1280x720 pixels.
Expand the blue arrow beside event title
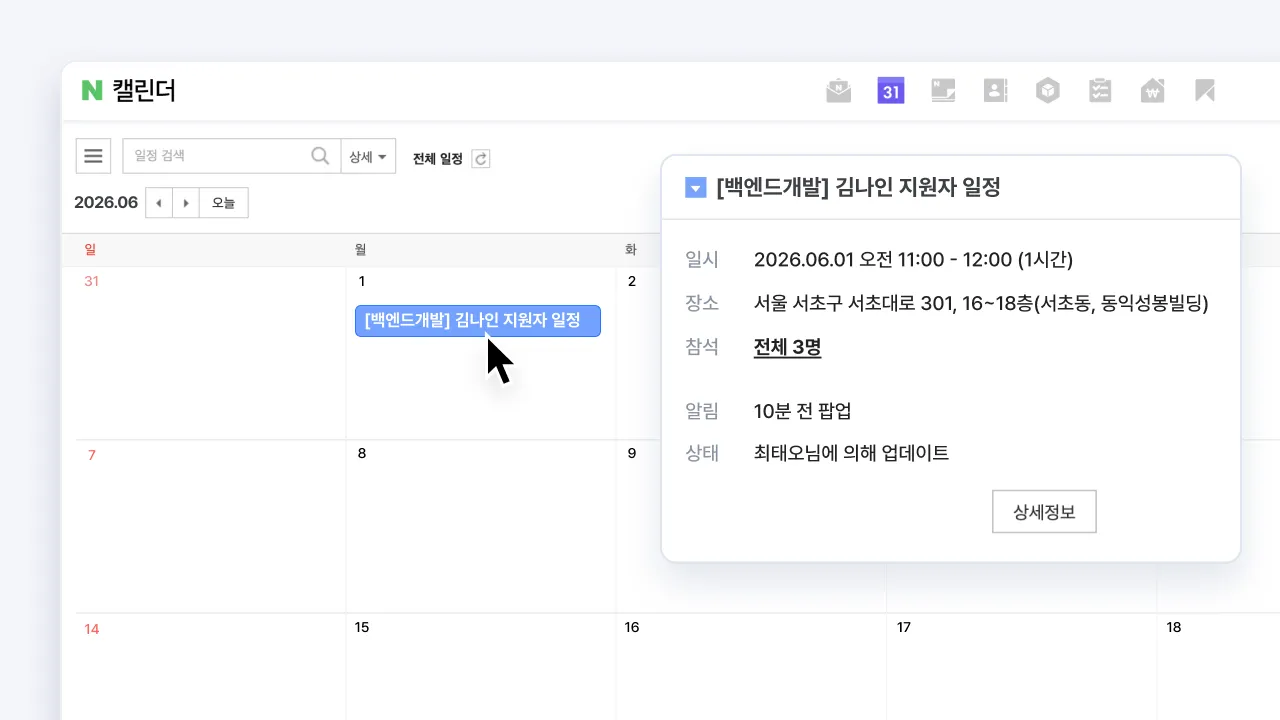click(x=696, y=187)
